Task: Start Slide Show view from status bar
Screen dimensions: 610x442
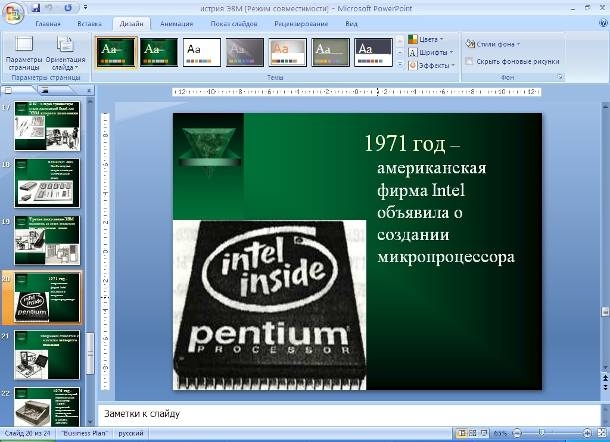Action: (x=484, y=433)
